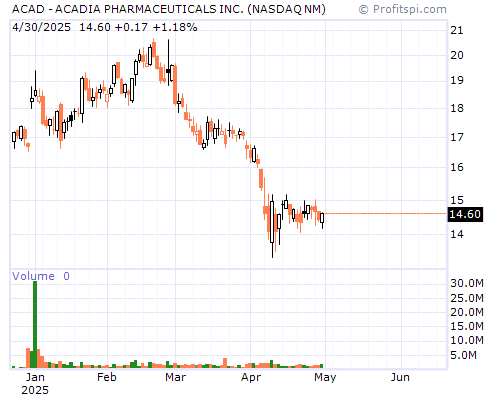This screenshot has height=400, width=500.
Task: Click the 5.0M volume axis label
Action: [x=463, y=355]
